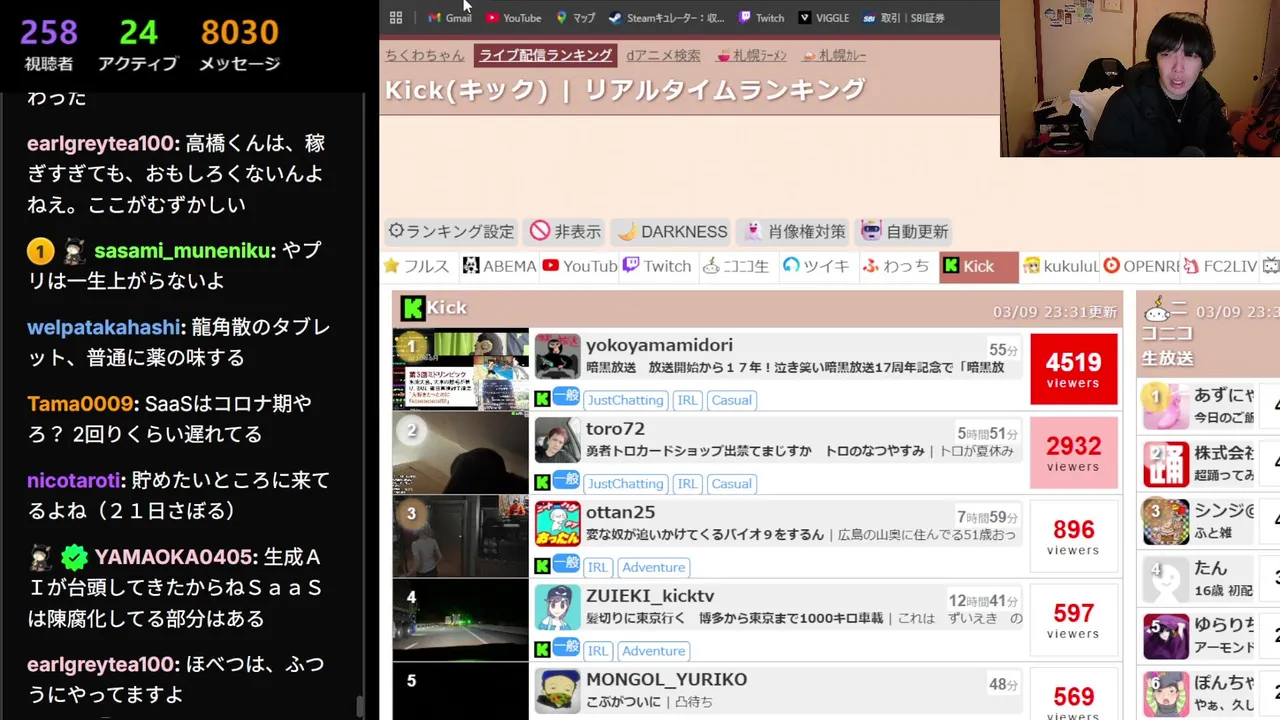Switch to OPENREC tab
The height and width of the screenshot is (720, 1280).
click(x=1140, y=266)
